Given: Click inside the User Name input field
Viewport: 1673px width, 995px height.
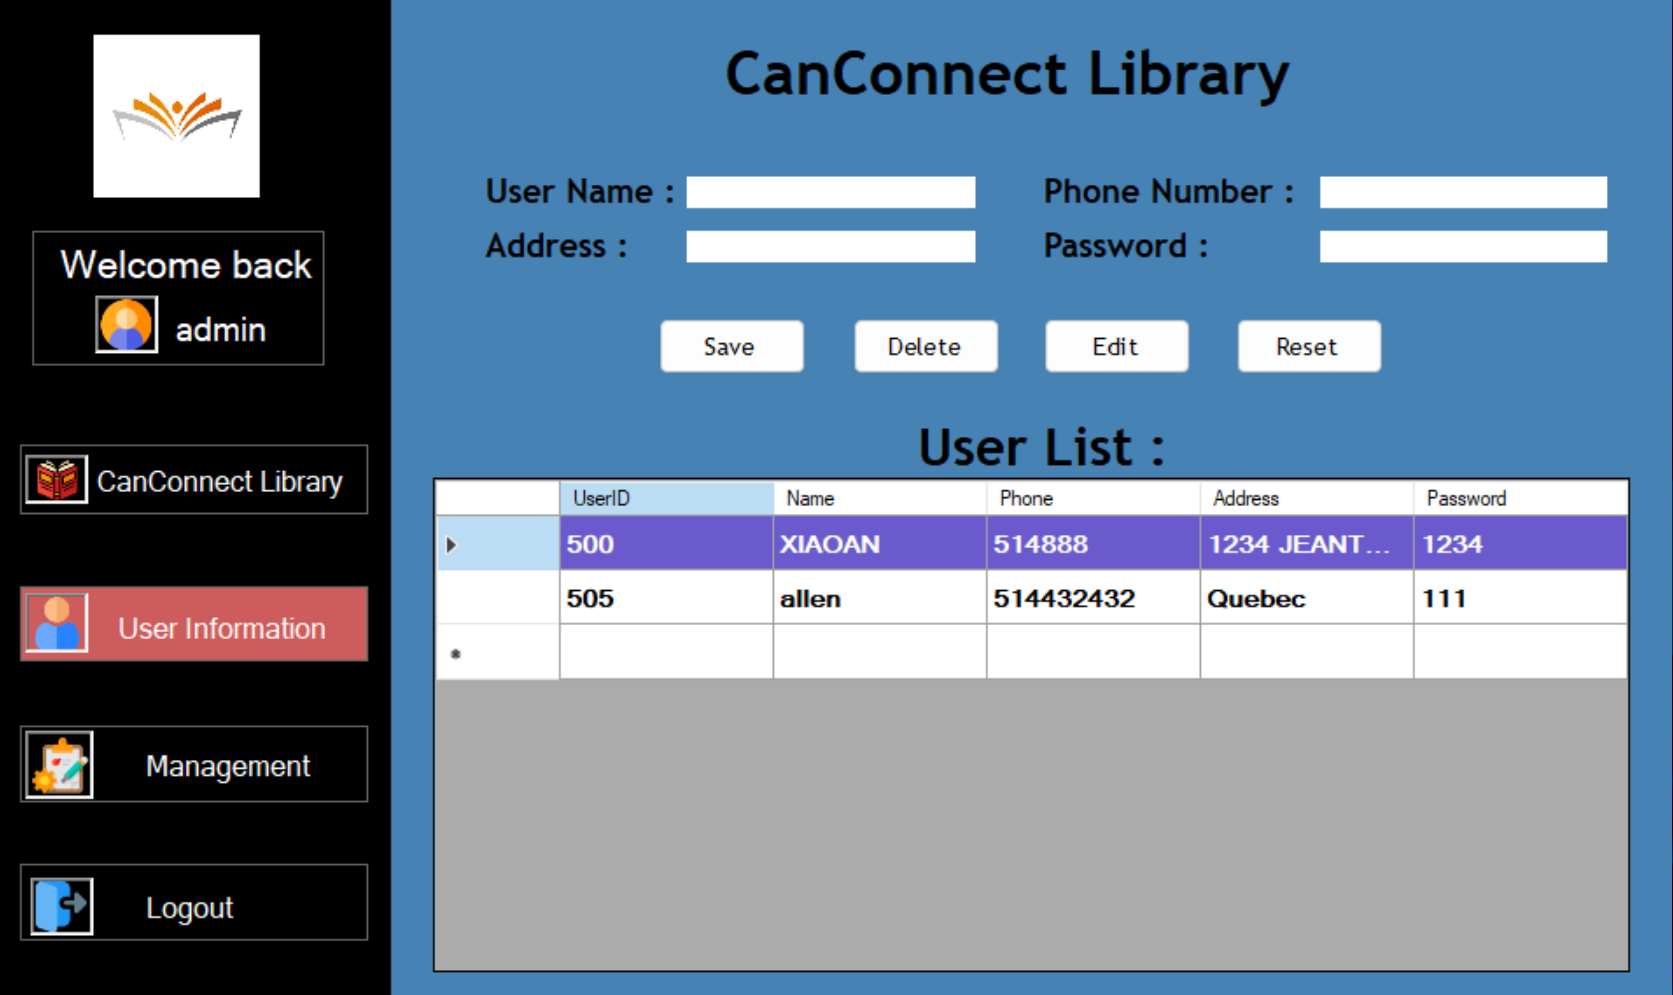Looking at the screenshot, I should 829,191.
